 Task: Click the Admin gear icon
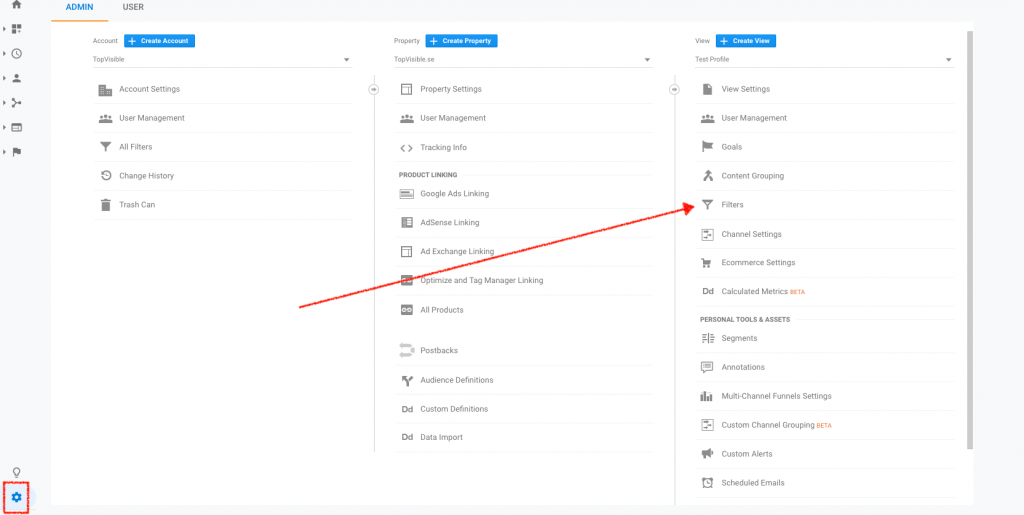[16, 497]
